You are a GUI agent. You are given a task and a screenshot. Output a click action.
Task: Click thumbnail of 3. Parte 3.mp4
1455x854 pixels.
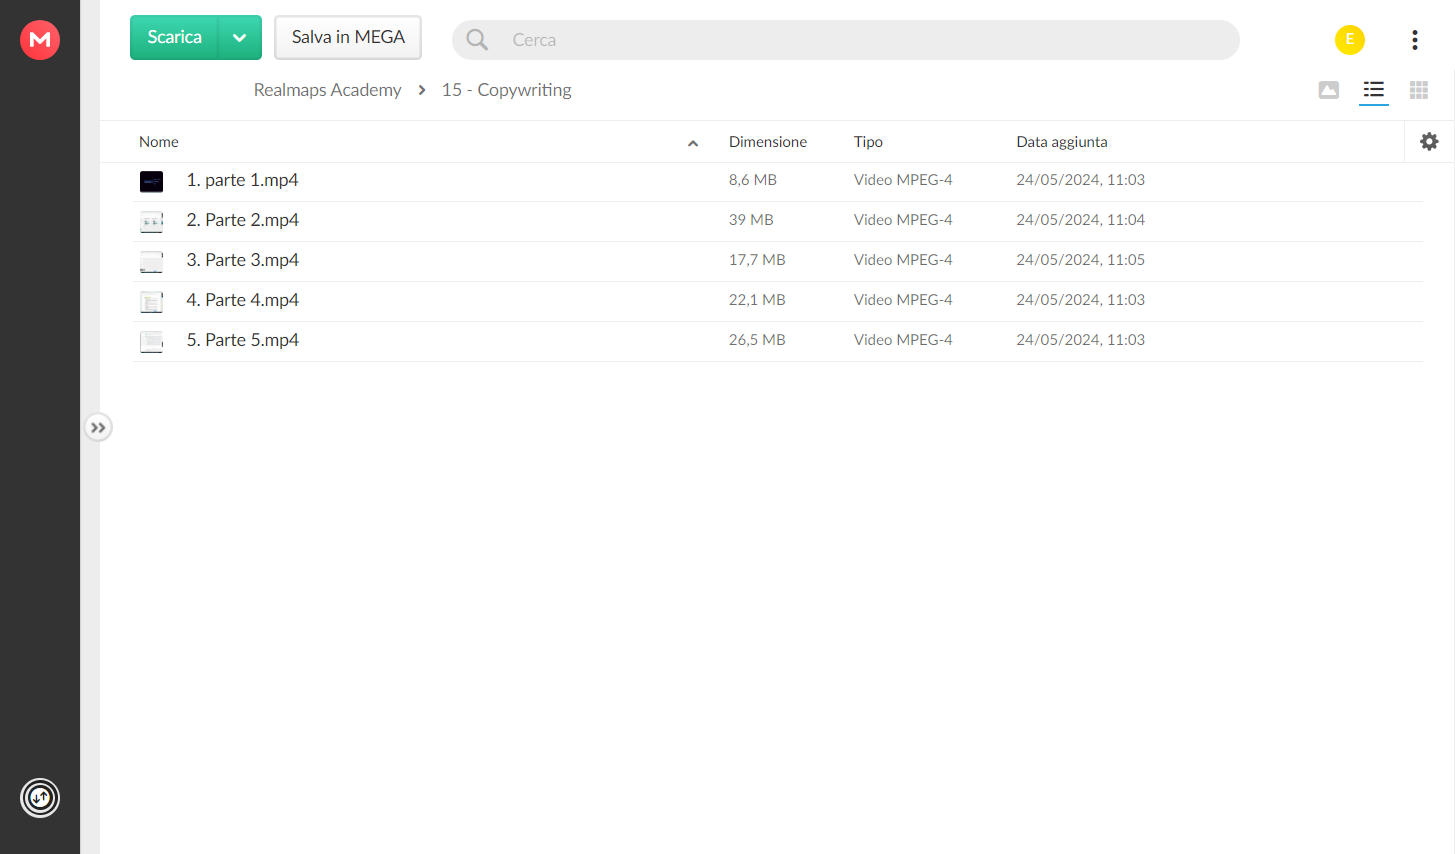151,261
